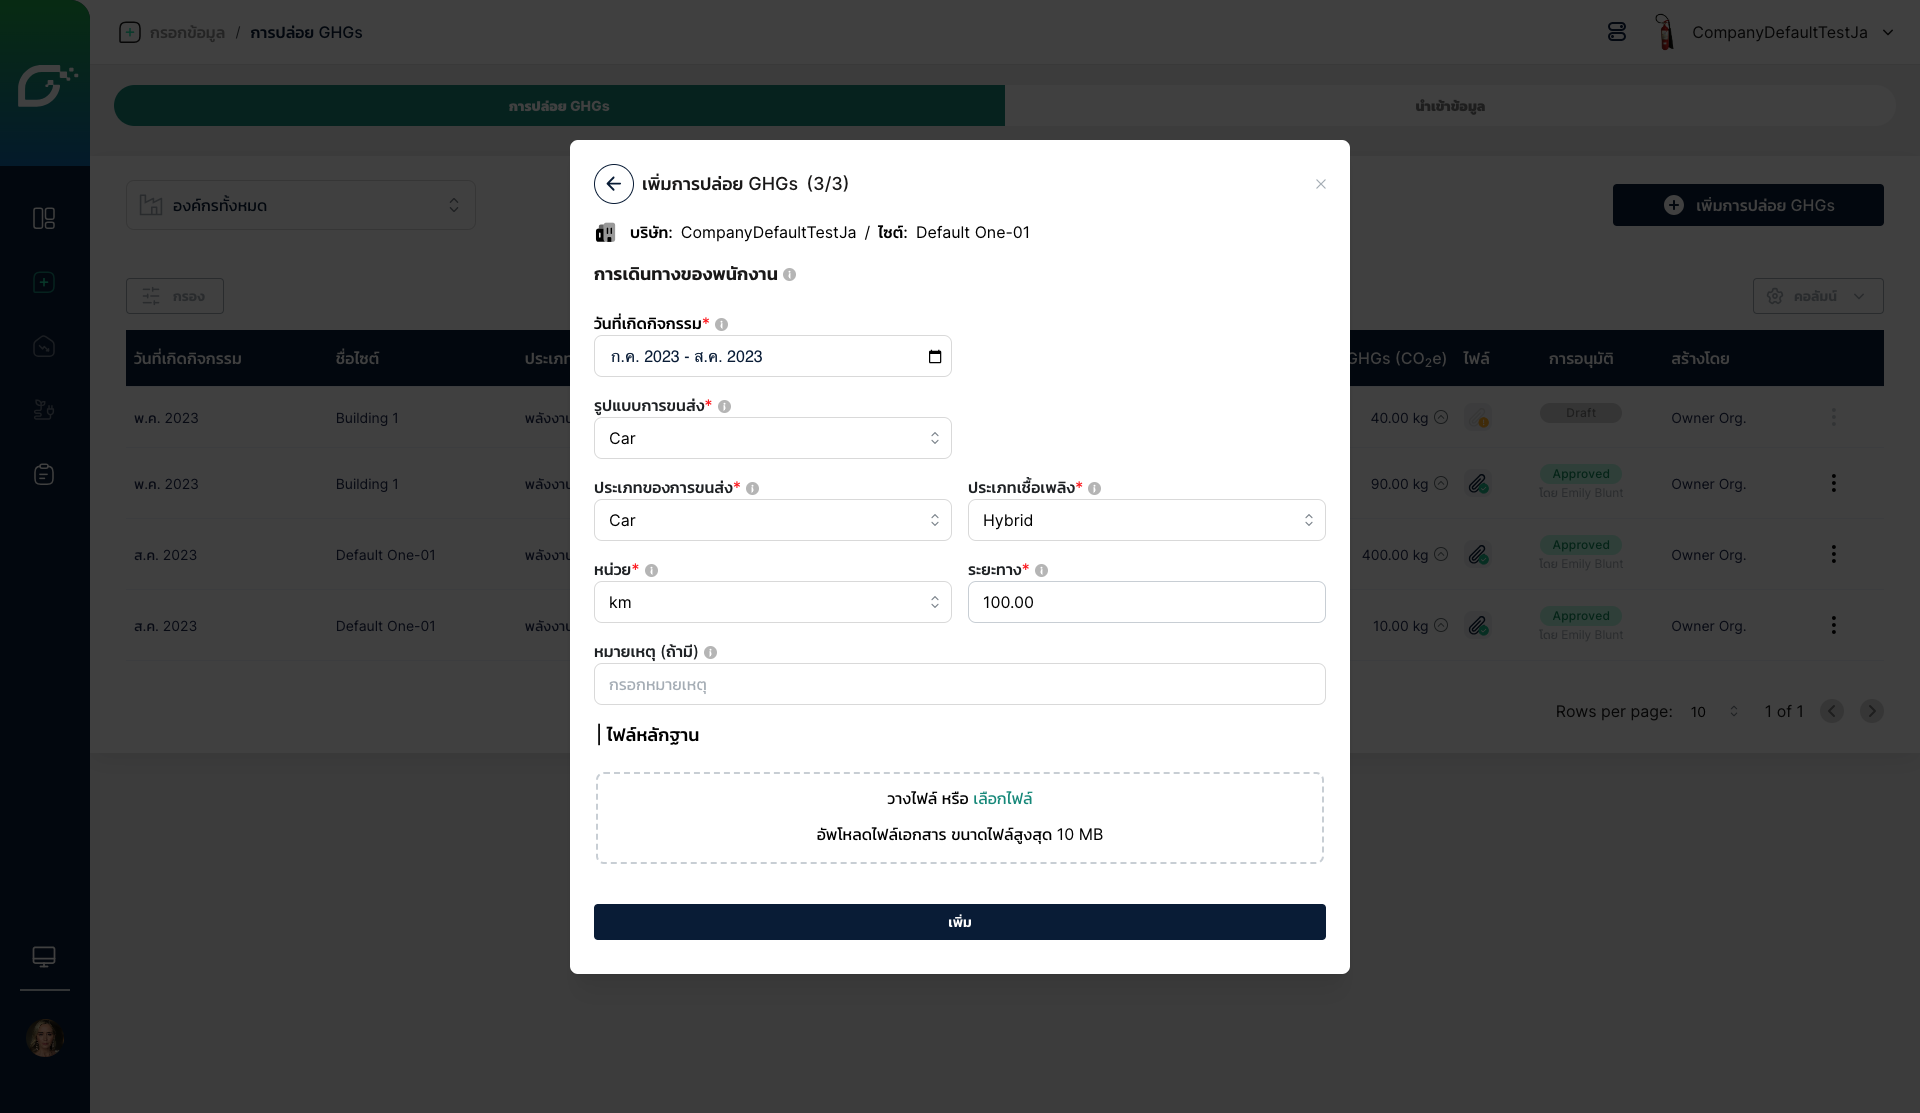Click the monitor icon in sidebar bottom
1920x1113 pixels.
pyautogui.click(x=44, y=957)
